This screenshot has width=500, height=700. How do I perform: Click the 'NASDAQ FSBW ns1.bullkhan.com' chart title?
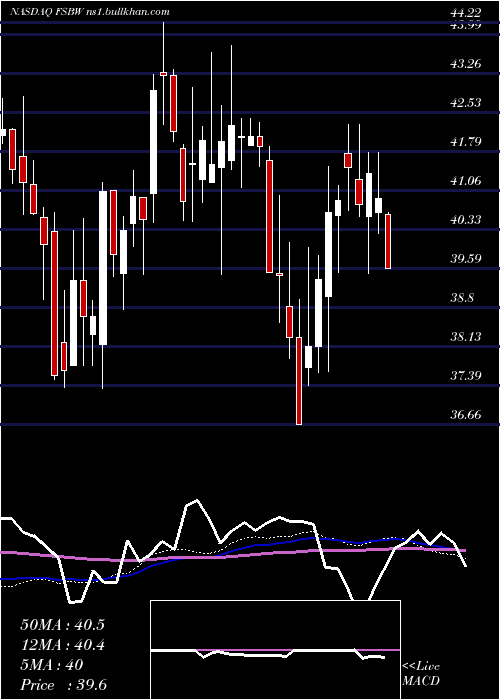(90, 12)
